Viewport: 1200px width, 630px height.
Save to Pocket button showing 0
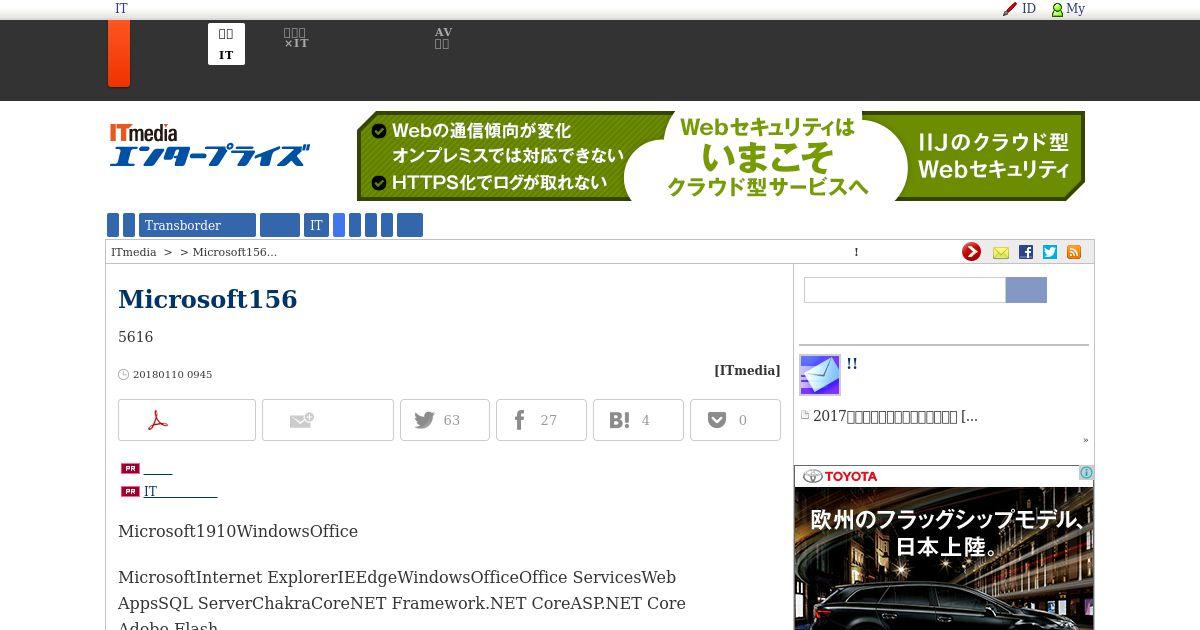click(x=735, y=420)
